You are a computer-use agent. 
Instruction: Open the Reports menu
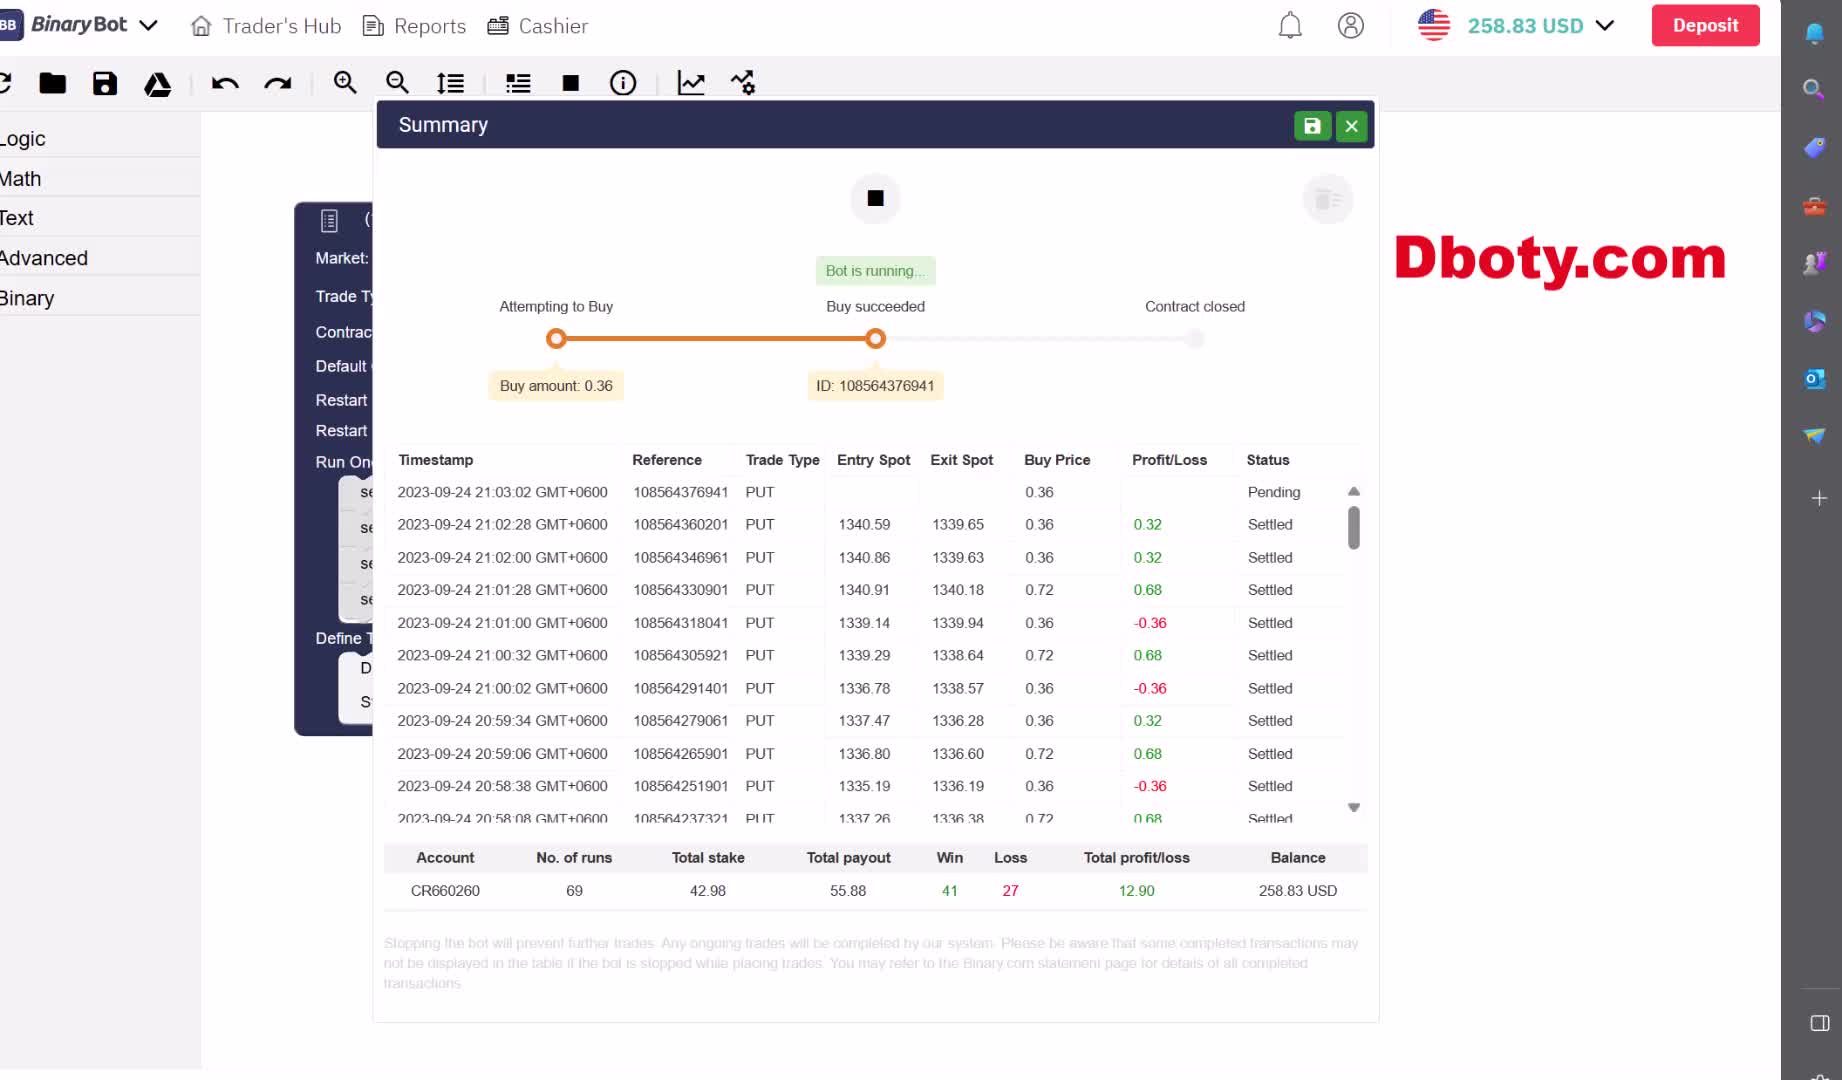coord(414,26)
